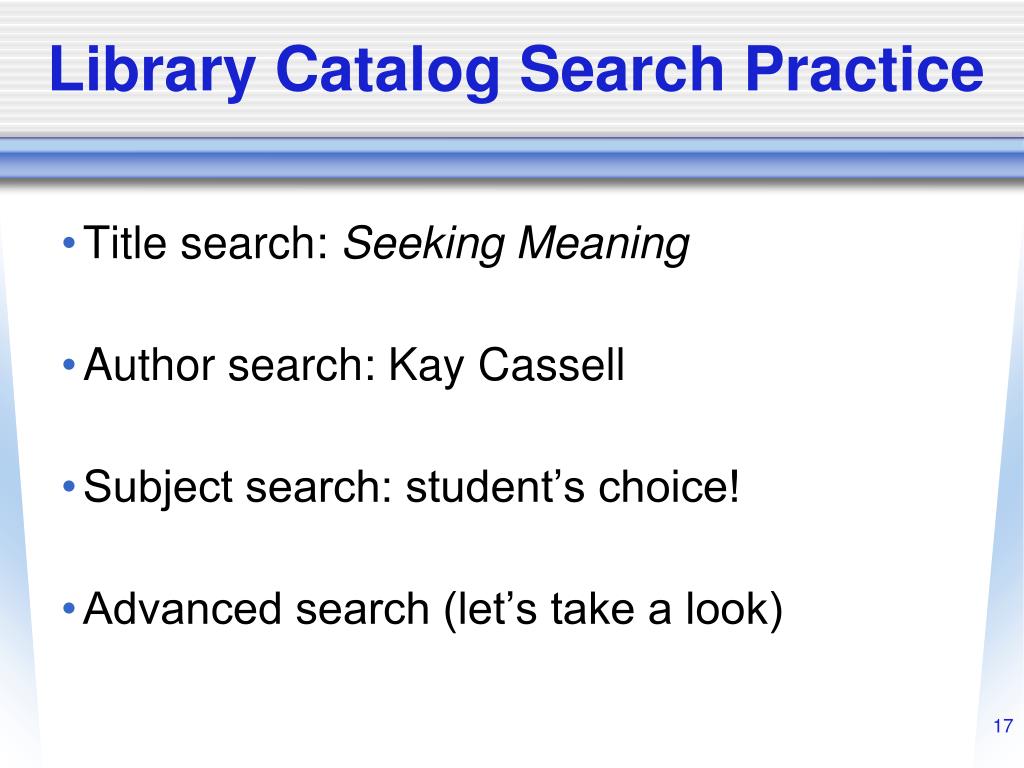The image size is (1024, 768).
Task: Click the name Kay Cassell
Action: click(x=507, y=366)
